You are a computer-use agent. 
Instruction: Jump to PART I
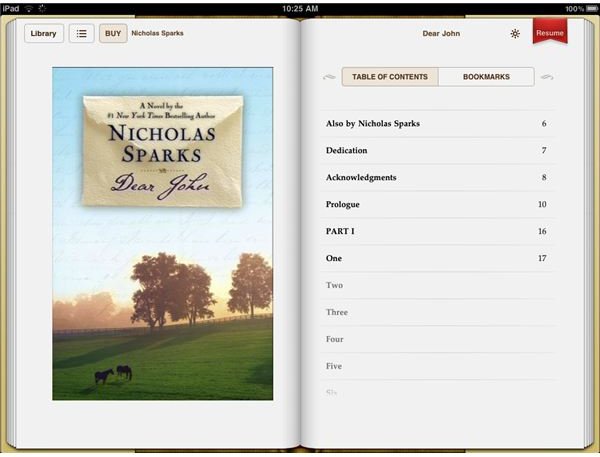tap(437, 231)
